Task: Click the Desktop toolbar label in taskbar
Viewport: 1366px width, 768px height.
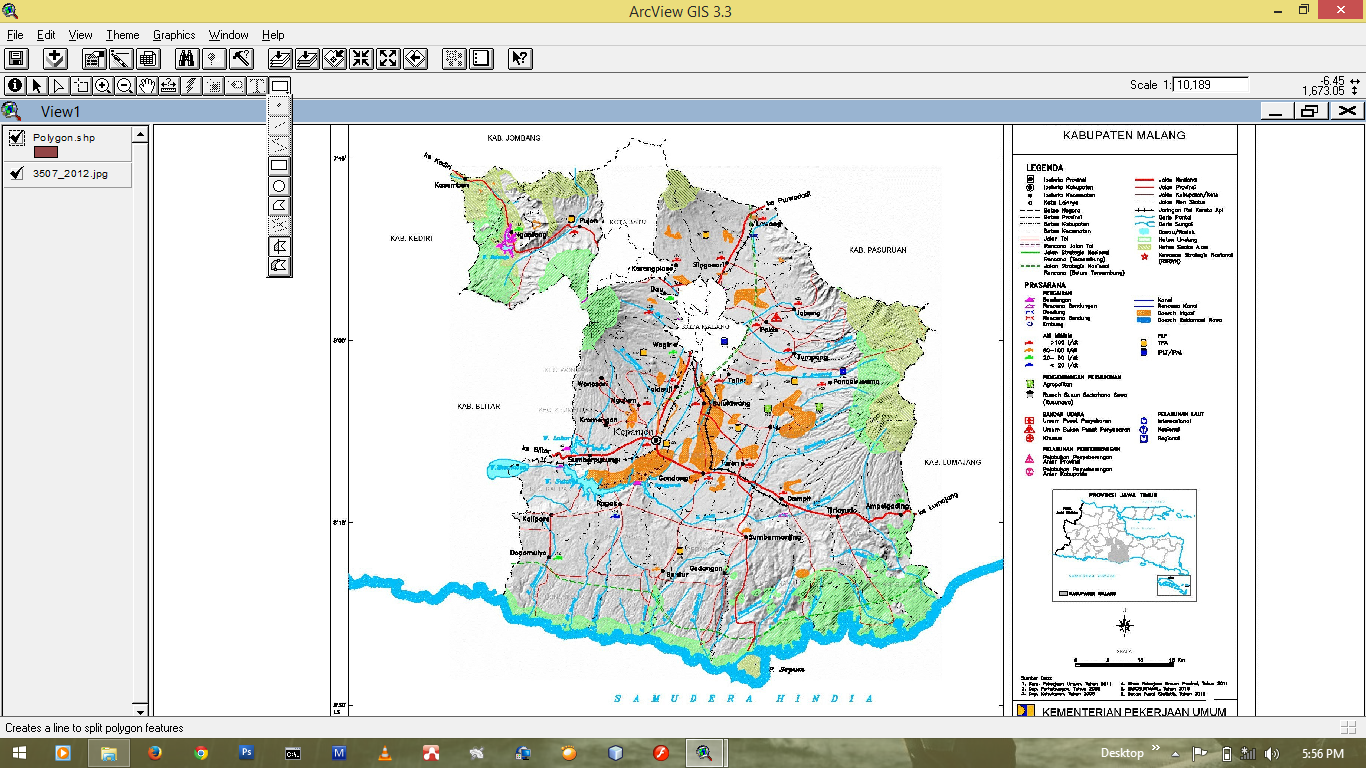Action: click(1122, 753)
